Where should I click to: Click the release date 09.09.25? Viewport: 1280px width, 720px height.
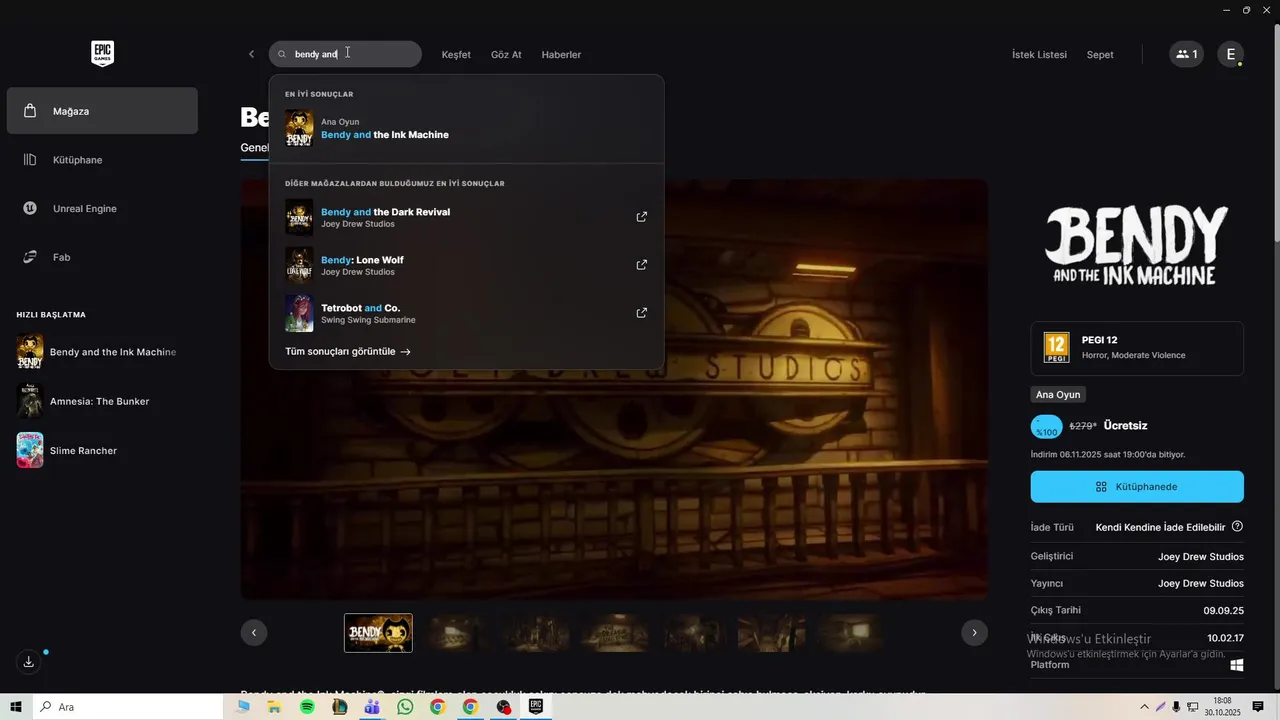click(x=1224, y=610)
